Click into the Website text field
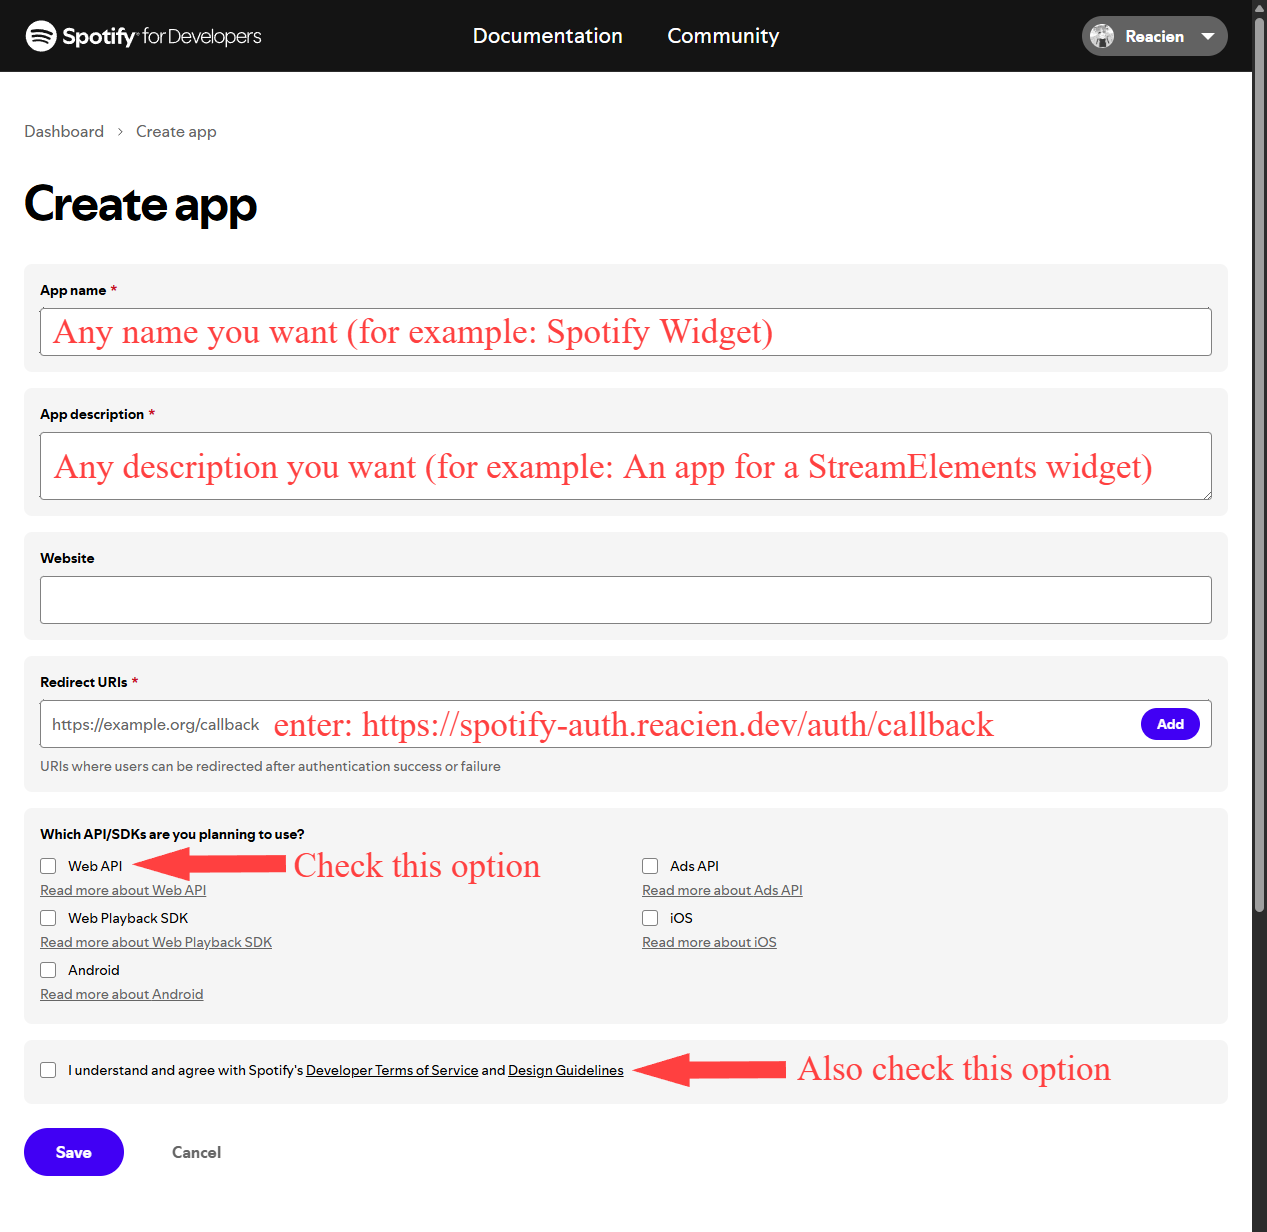1267x1232 pixels. (625, 600)
